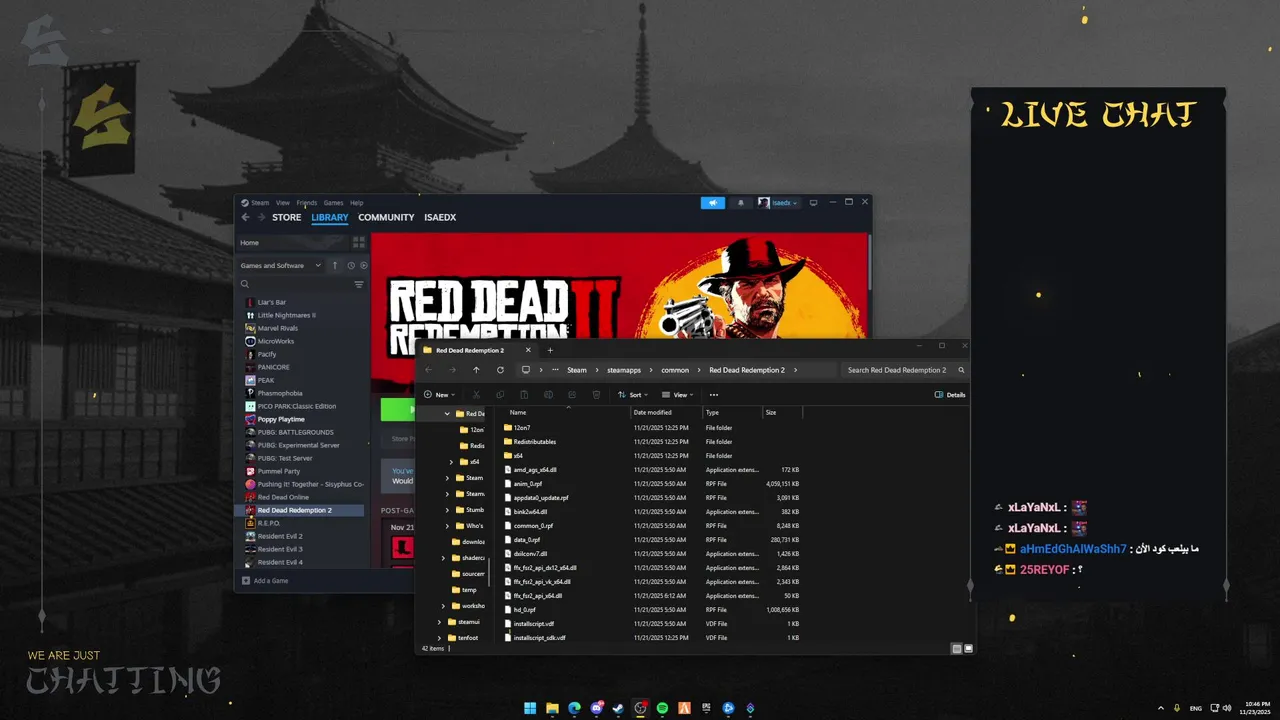Expand Who's folder in navigation tree
1280x720 pixels.
point(447,526)
